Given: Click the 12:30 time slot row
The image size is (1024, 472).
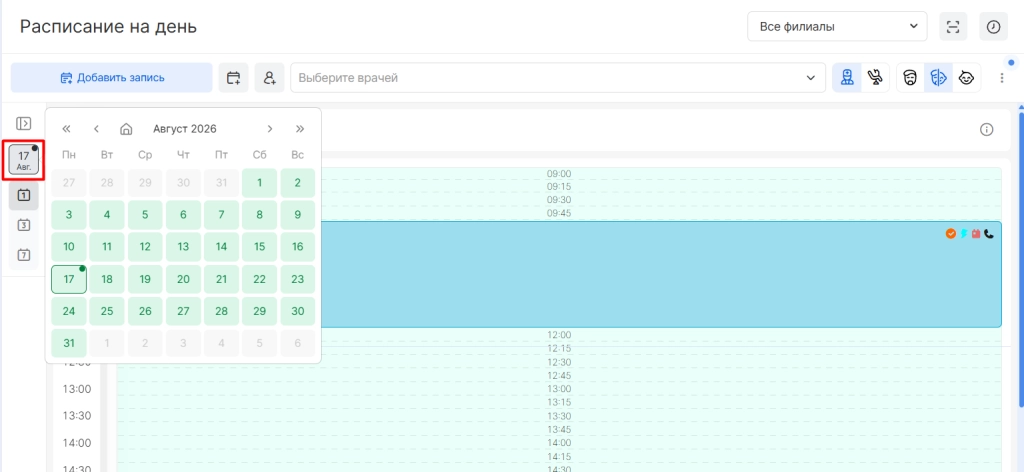Looking at the screenshot, I should (559, 362).
